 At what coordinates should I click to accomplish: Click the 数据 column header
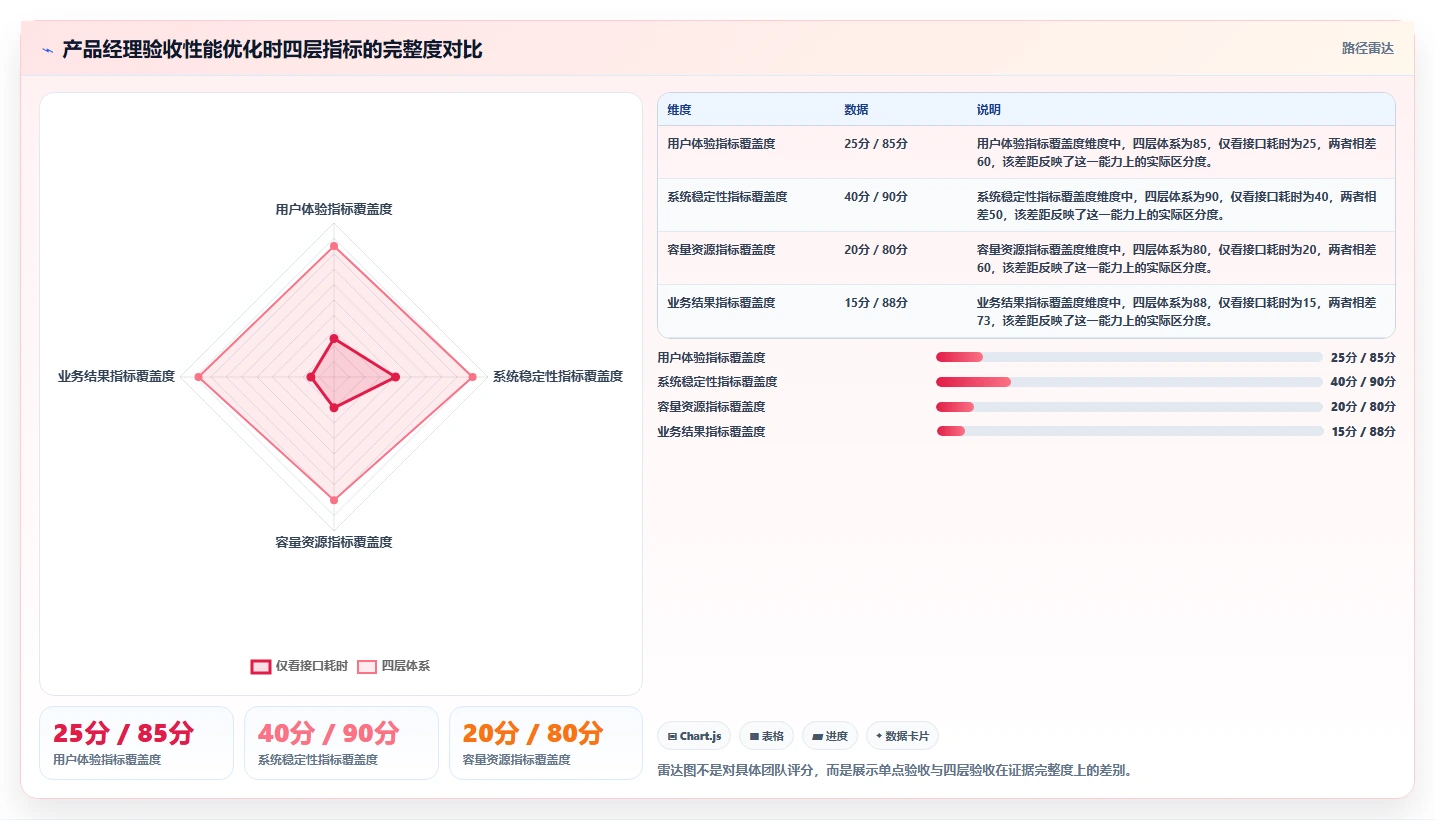pyautogui.click(x=856, y=110)
